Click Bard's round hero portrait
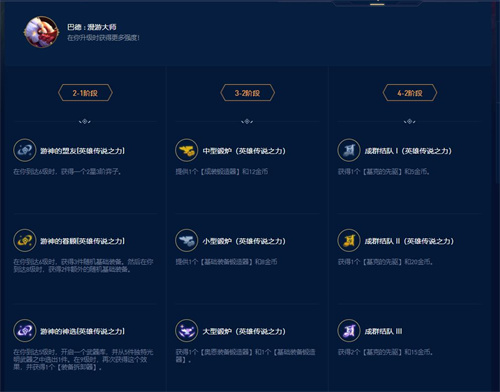Image resolution: width=500 pixels, height=392 pixels. (41, 32)
